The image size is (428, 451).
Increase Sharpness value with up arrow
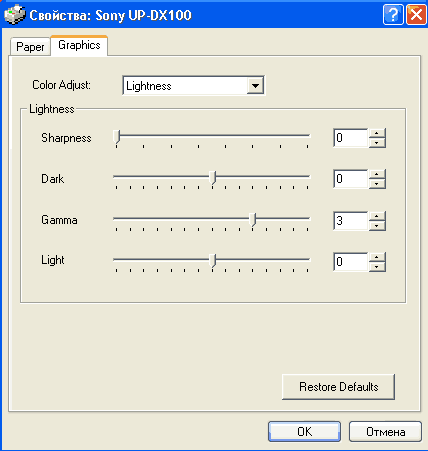(x=377, y=133)
